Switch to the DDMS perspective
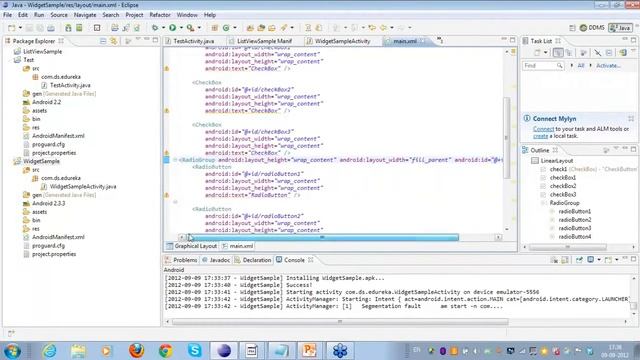Image resolution: width=640 pixels, height=360 pixels. [592, 28]
